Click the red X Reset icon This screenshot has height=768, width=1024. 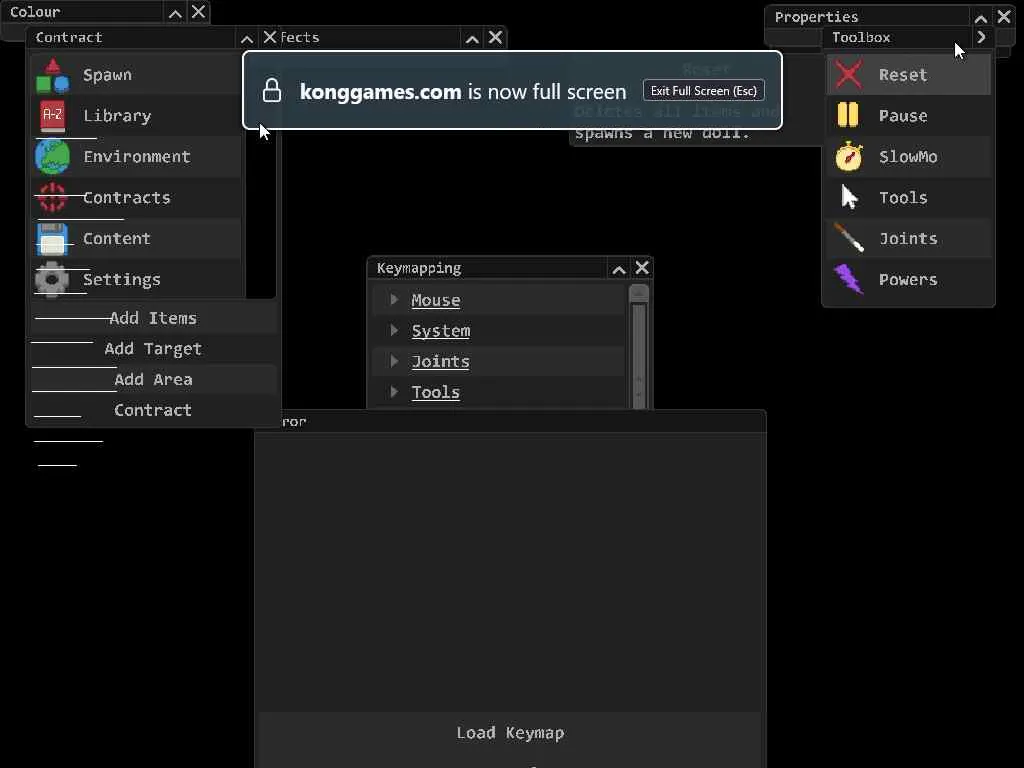848,74
